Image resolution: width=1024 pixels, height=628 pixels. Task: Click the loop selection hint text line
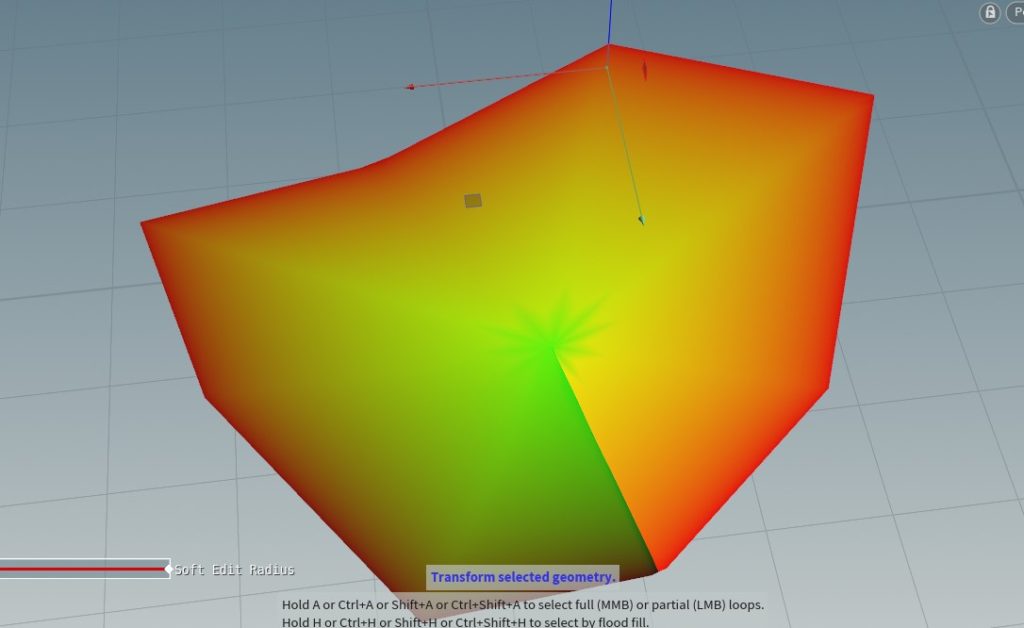523,605
